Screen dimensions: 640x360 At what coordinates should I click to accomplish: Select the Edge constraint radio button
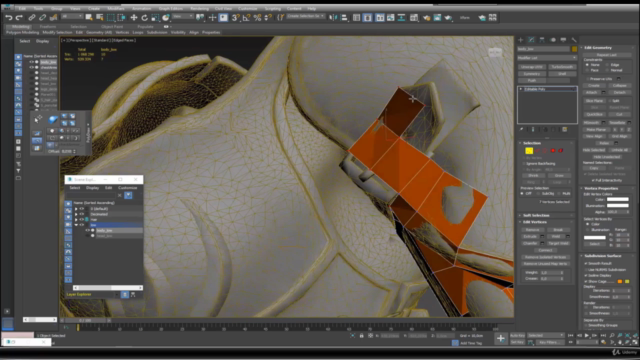(607, 65)
